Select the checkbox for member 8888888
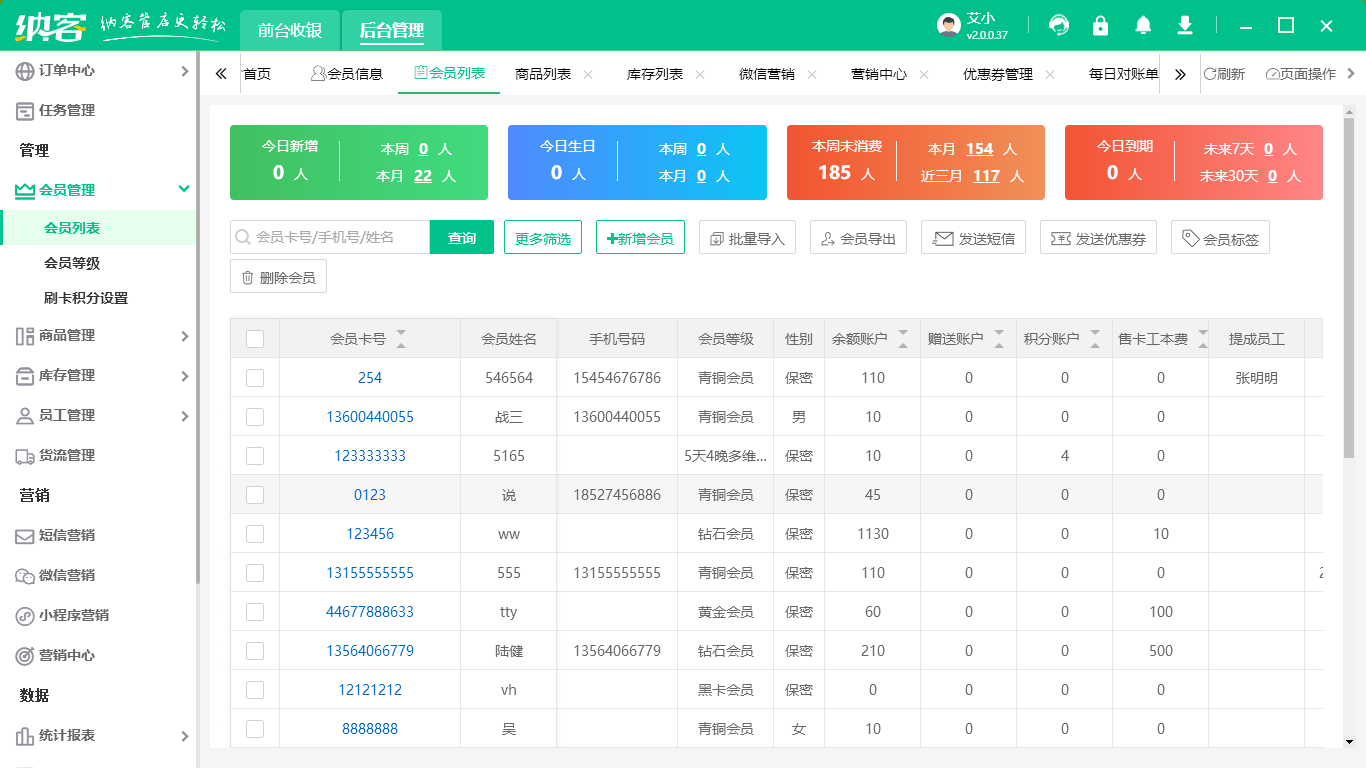The image size is (1366, 768). (255, 729)
